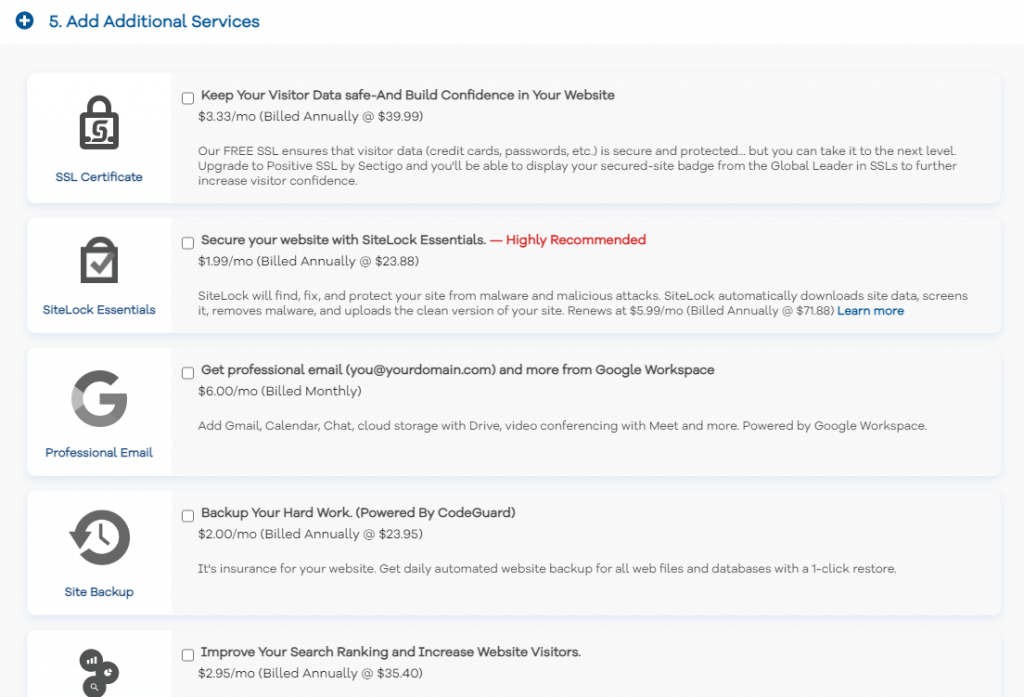Image resolution: width=1024 pixels, height=697 pixels.
Task: Click the SSL Certificate label
Action: tap(99, 177)
